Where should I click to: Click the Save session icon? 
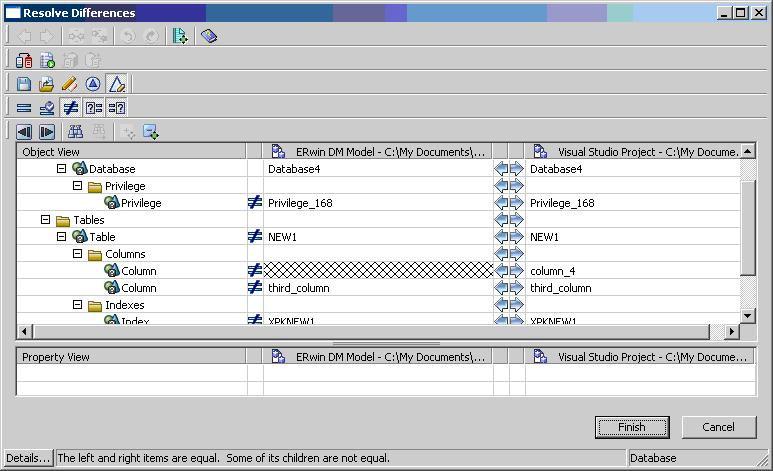click(x=24, y=84)
